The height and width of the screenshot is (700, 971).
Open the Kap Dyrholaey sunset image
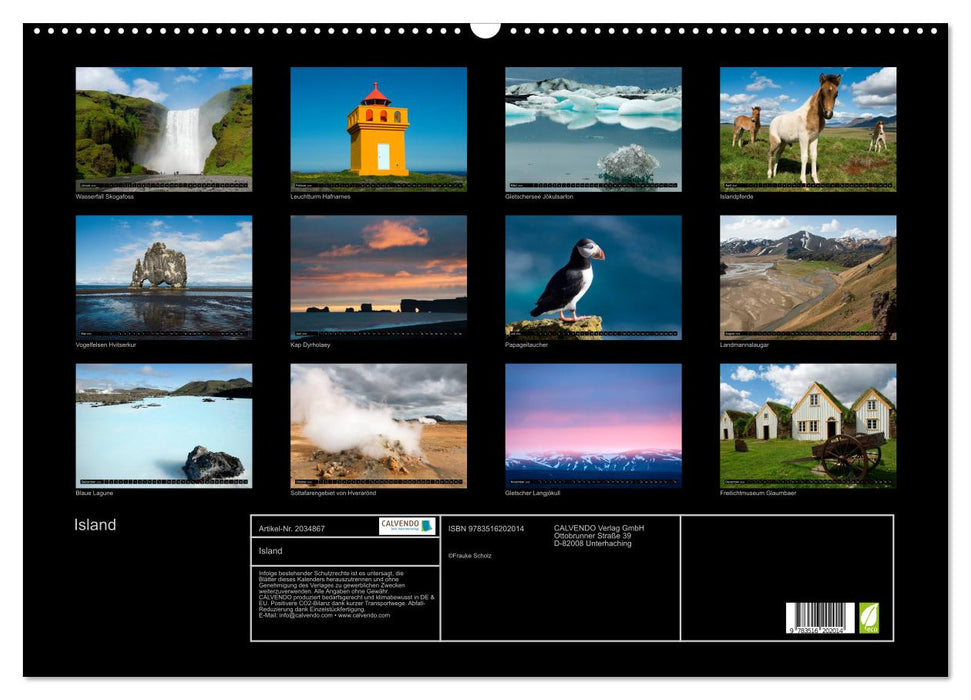pyautogui.click(x=378, y=277)
